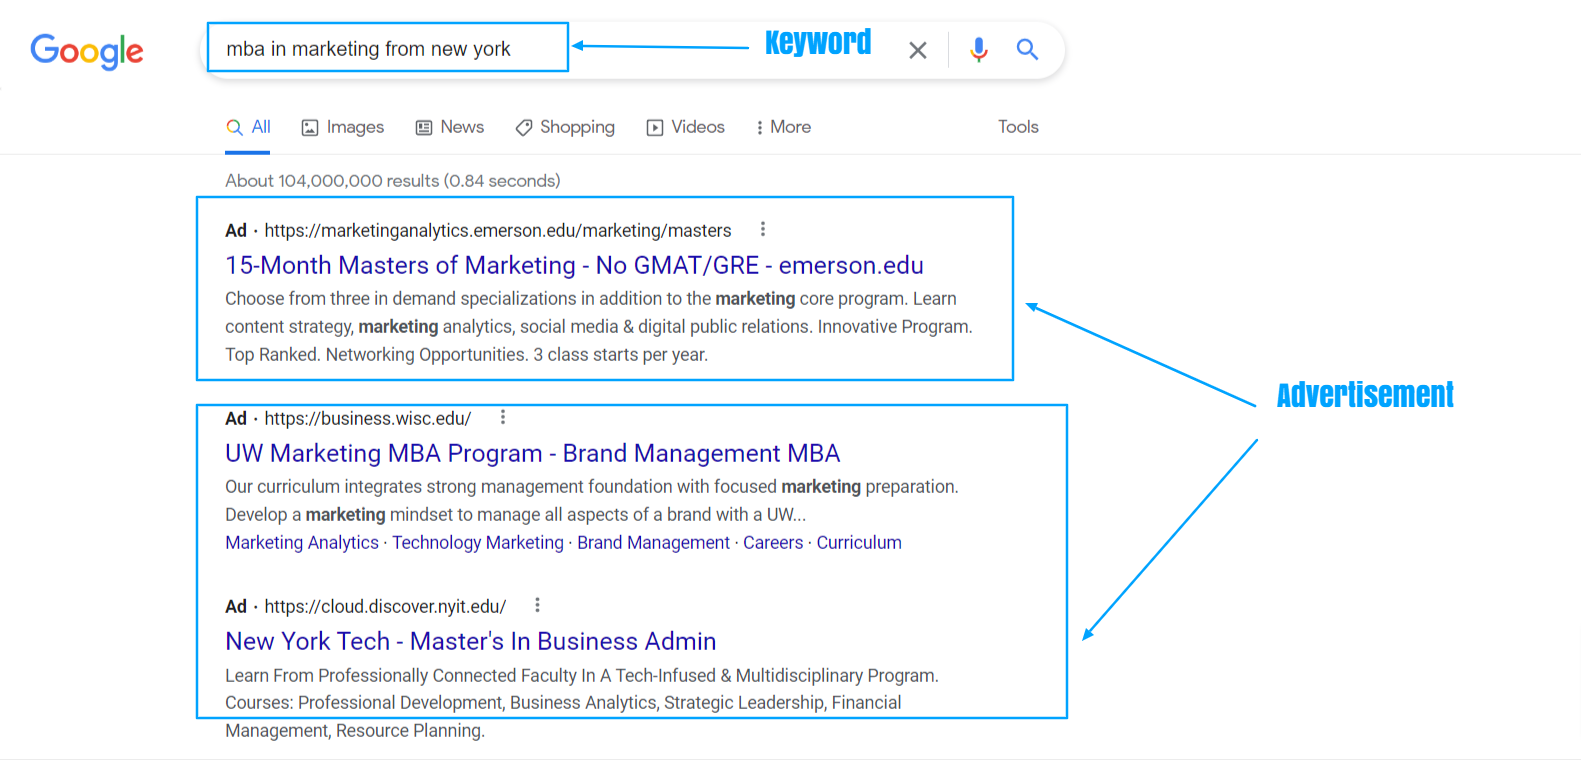1581x760 pixels.
Task: Open New York Tech Master's In Business Admin
Action: 470,641
